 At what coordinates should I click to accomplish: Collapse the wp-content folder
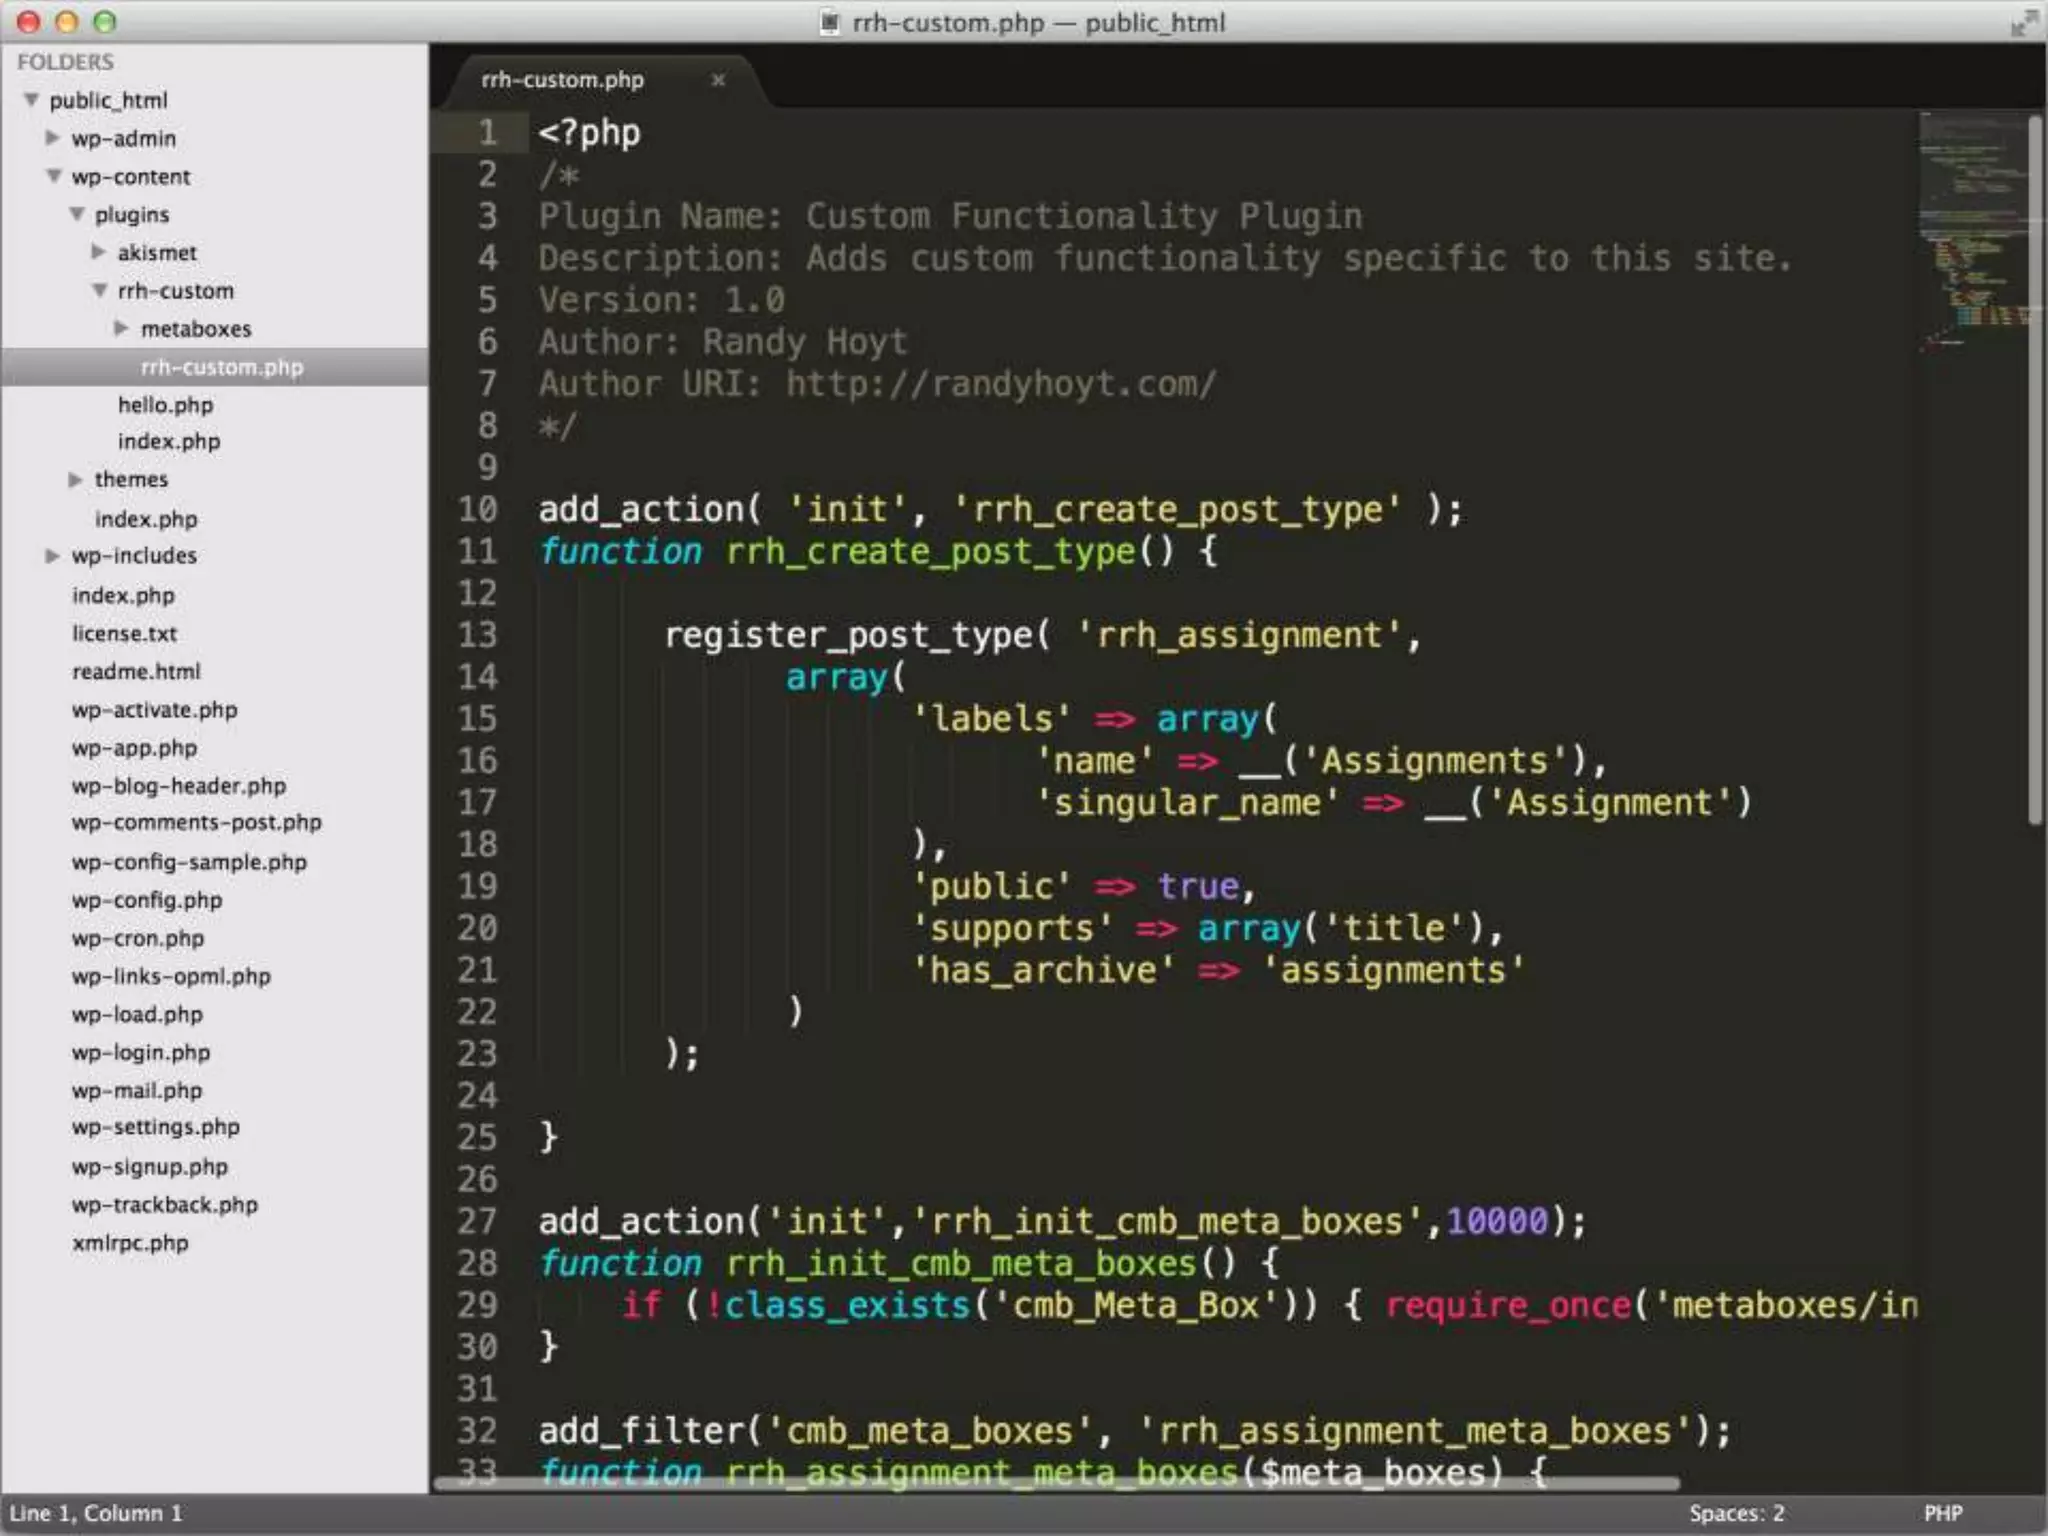click(x=54, y=176)
